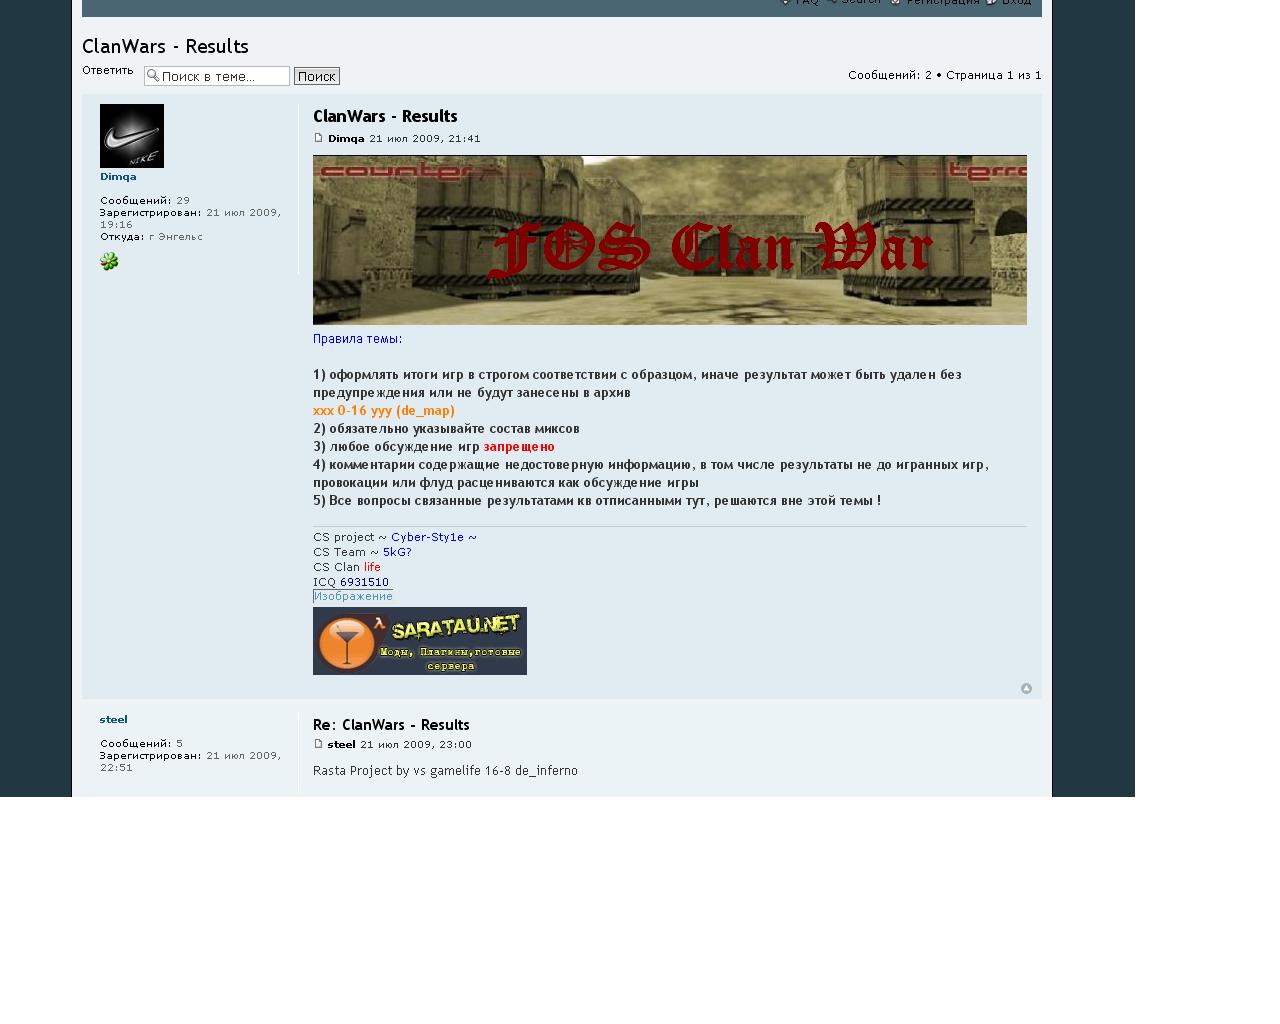Open Dimqa's profile username link in sidebar

click(118, 176)
